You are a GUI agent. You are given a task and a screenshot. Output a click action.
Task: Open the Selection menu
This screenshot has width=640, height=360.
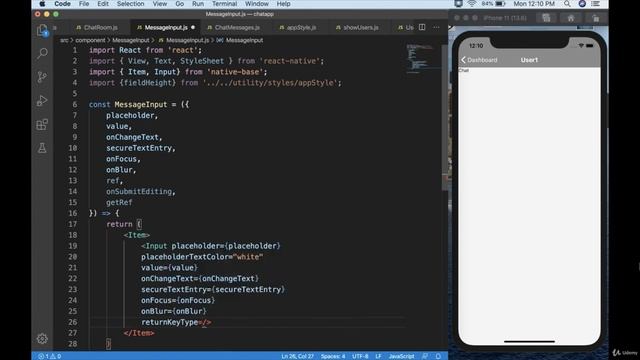pyautogui.click(x=131, y=4)
